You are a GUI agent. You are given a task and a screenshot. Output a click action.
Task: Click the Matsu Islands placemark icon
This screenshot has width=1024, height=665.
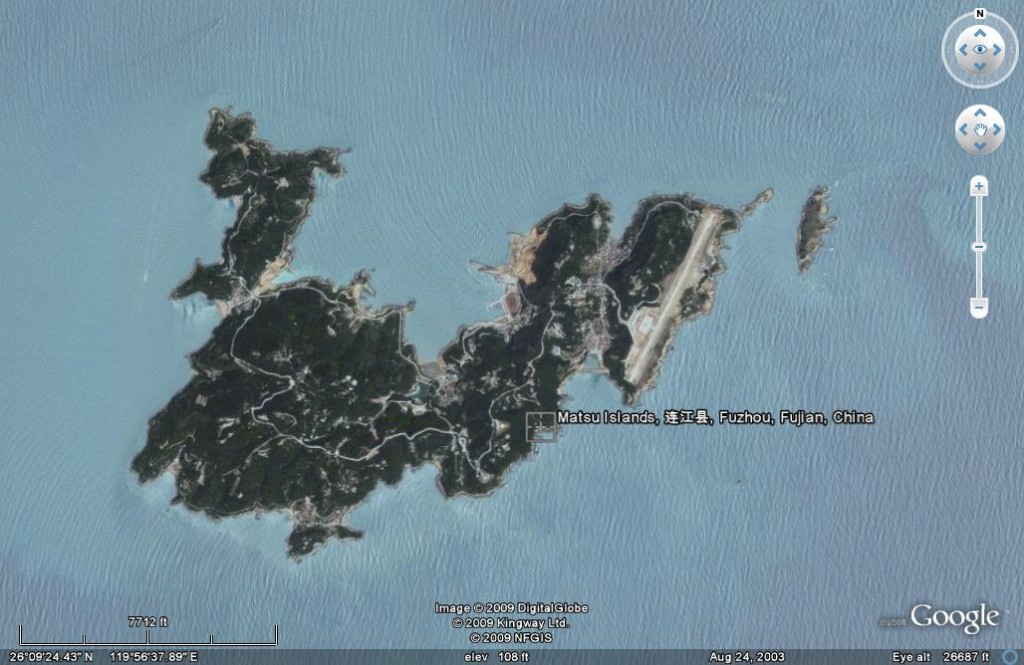[x=541, y=426]
